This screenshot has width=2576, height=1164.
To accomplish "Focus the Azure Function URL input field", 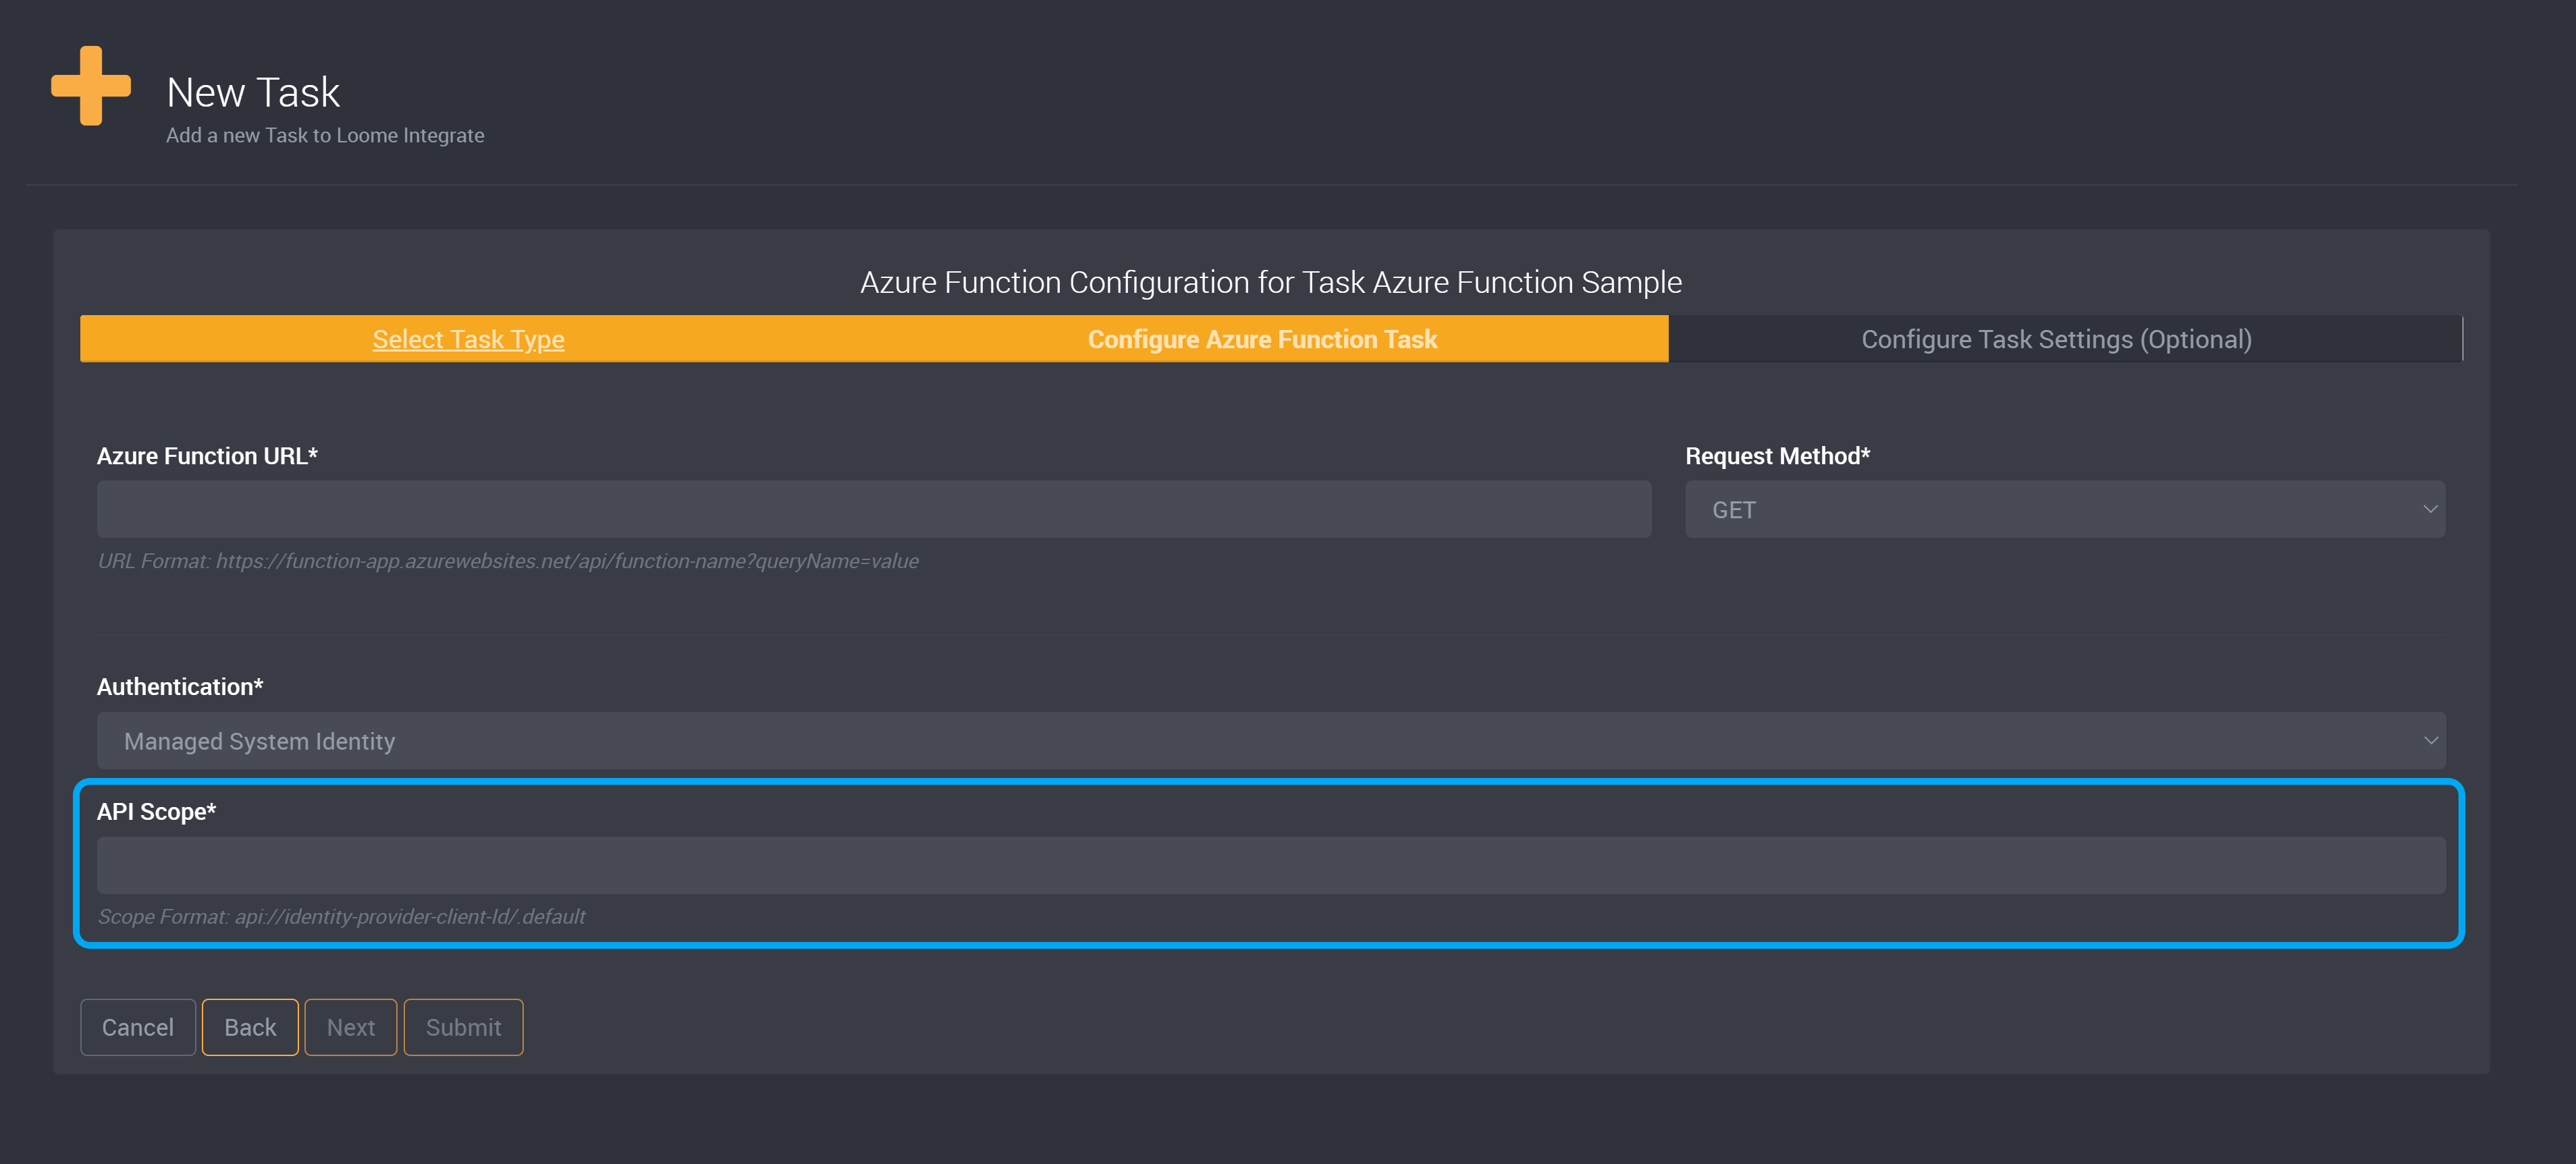I will 874,509.
